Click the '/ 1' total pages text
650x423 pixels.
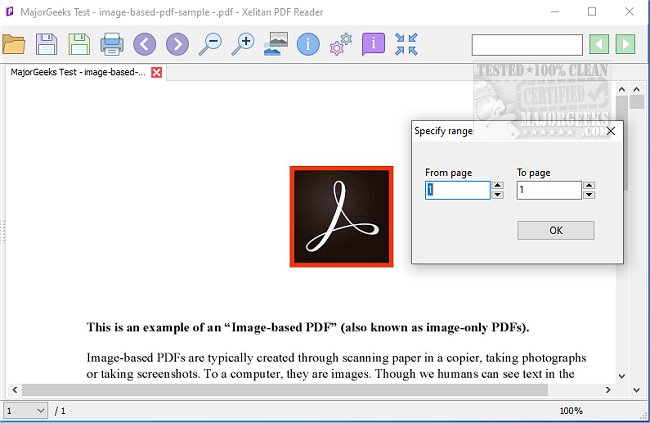(x=60, y=411)
